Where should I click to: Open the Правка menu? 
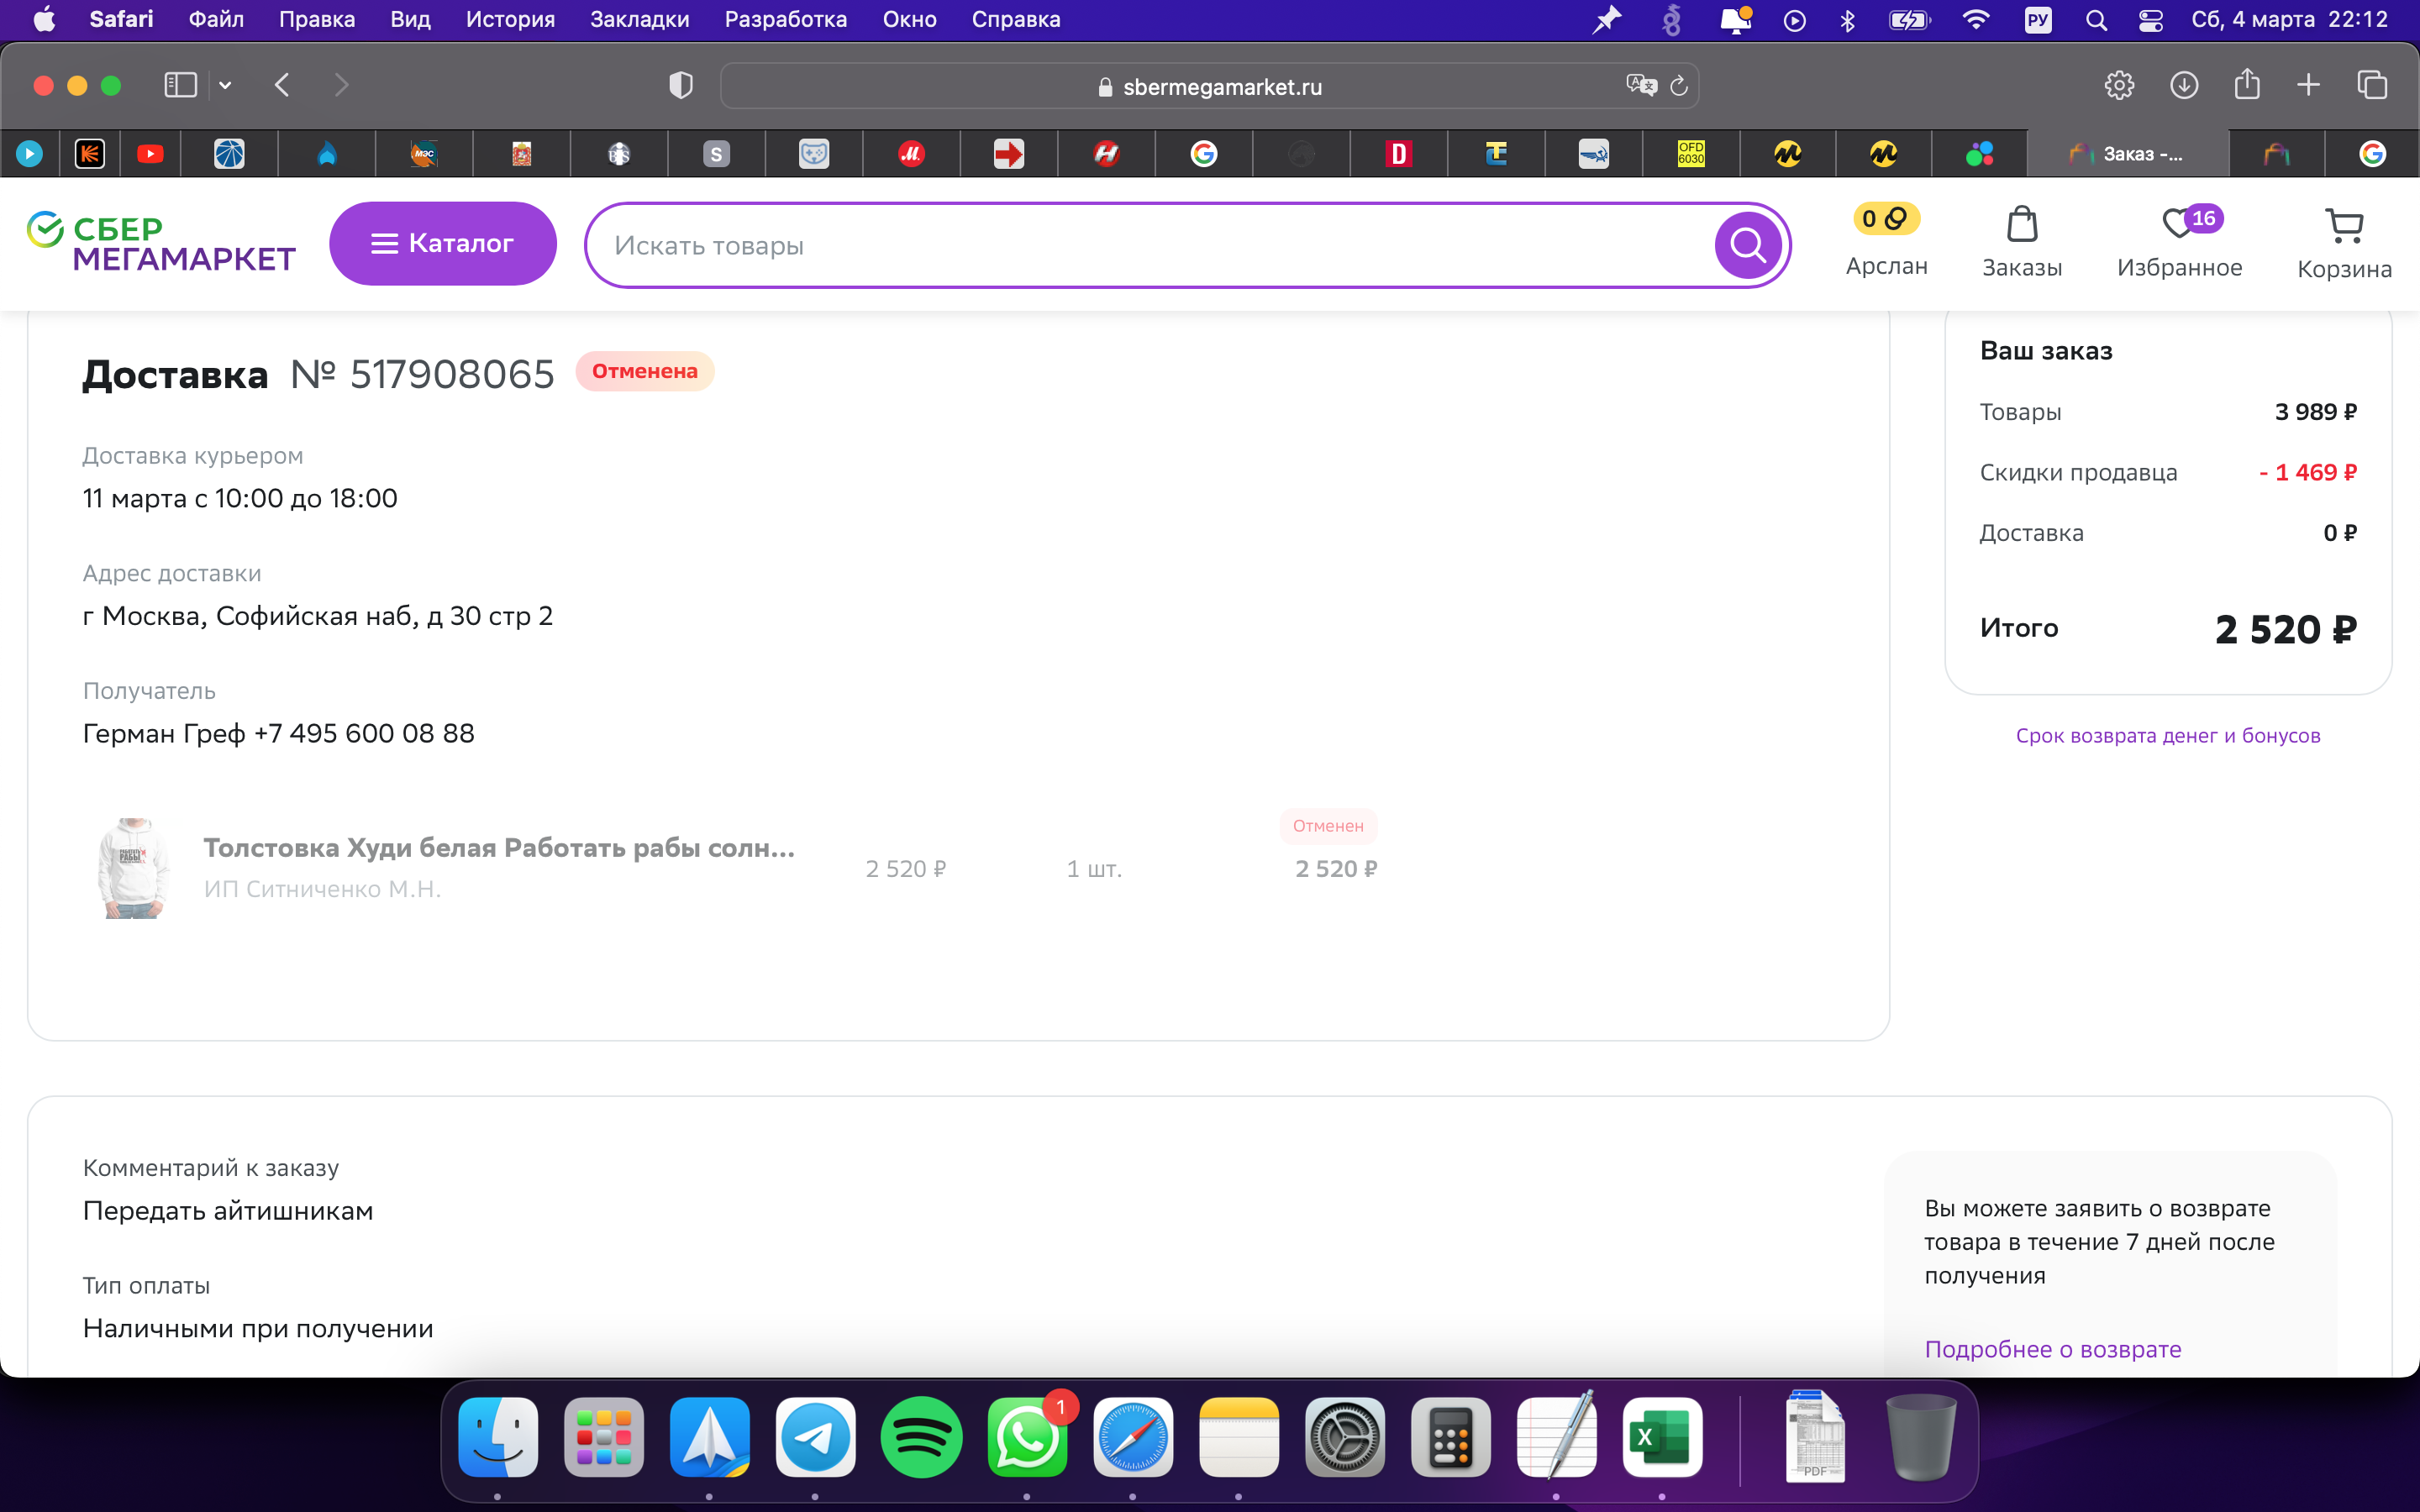[317, 20]
